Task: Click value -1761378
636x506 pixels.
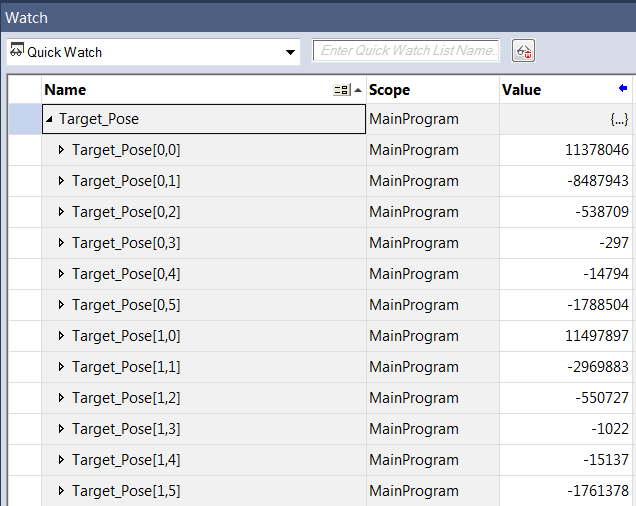Action: point(598,491)
